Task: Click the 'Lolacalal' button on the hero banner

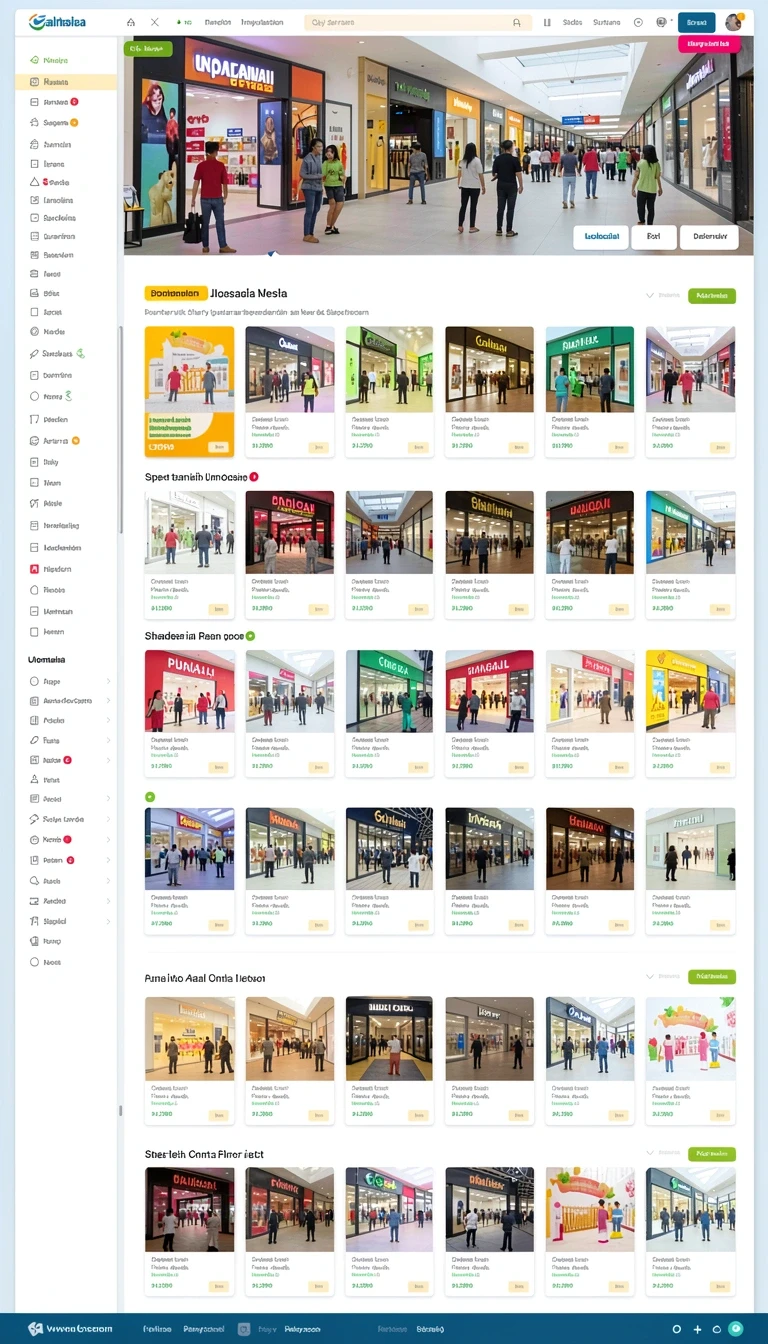Action: tap(601, 237)
